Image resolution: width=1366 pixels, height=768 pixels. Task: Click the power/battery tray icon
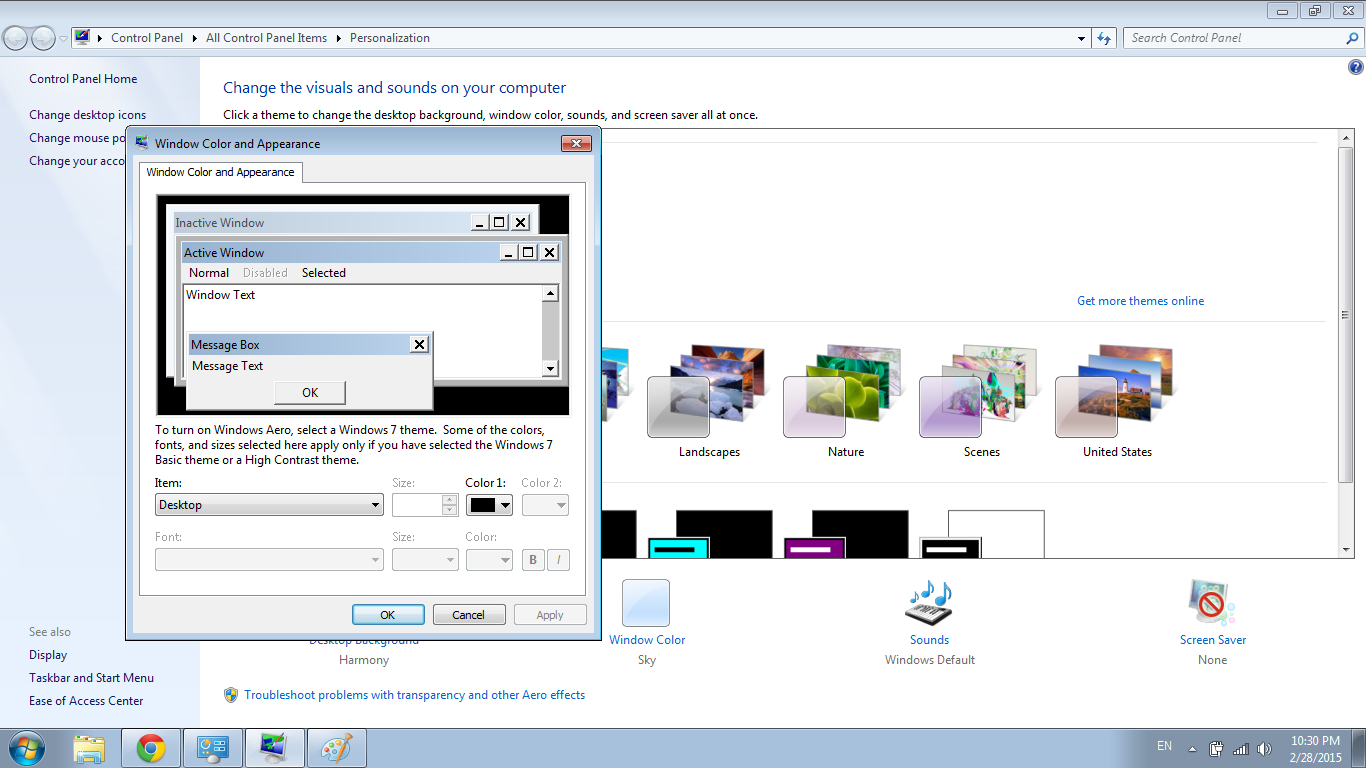tap(1217, 748)
